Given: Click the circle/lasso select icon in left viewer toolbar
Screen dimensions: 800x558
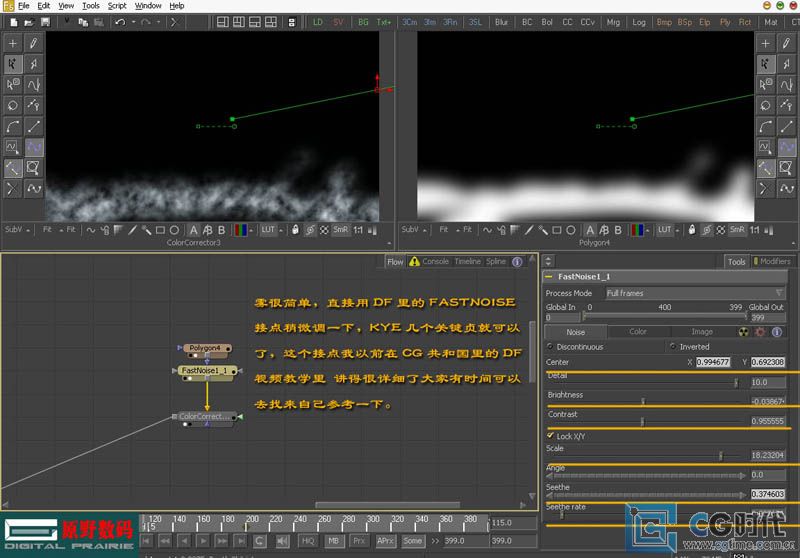Looking at the screenshot, I should [x=13, y=106].
